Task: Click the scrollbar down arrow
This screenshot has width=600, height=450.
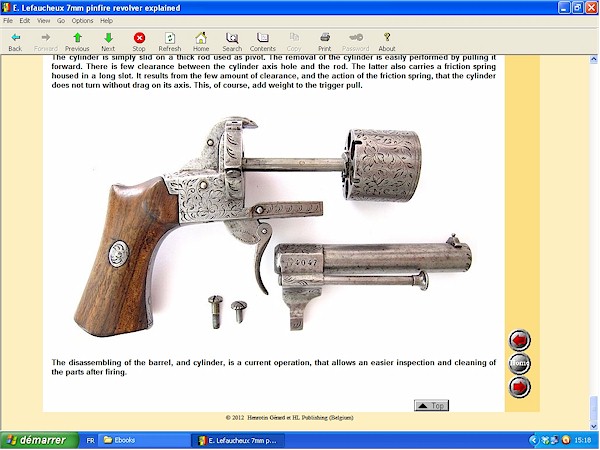Action: click(593, 426)
